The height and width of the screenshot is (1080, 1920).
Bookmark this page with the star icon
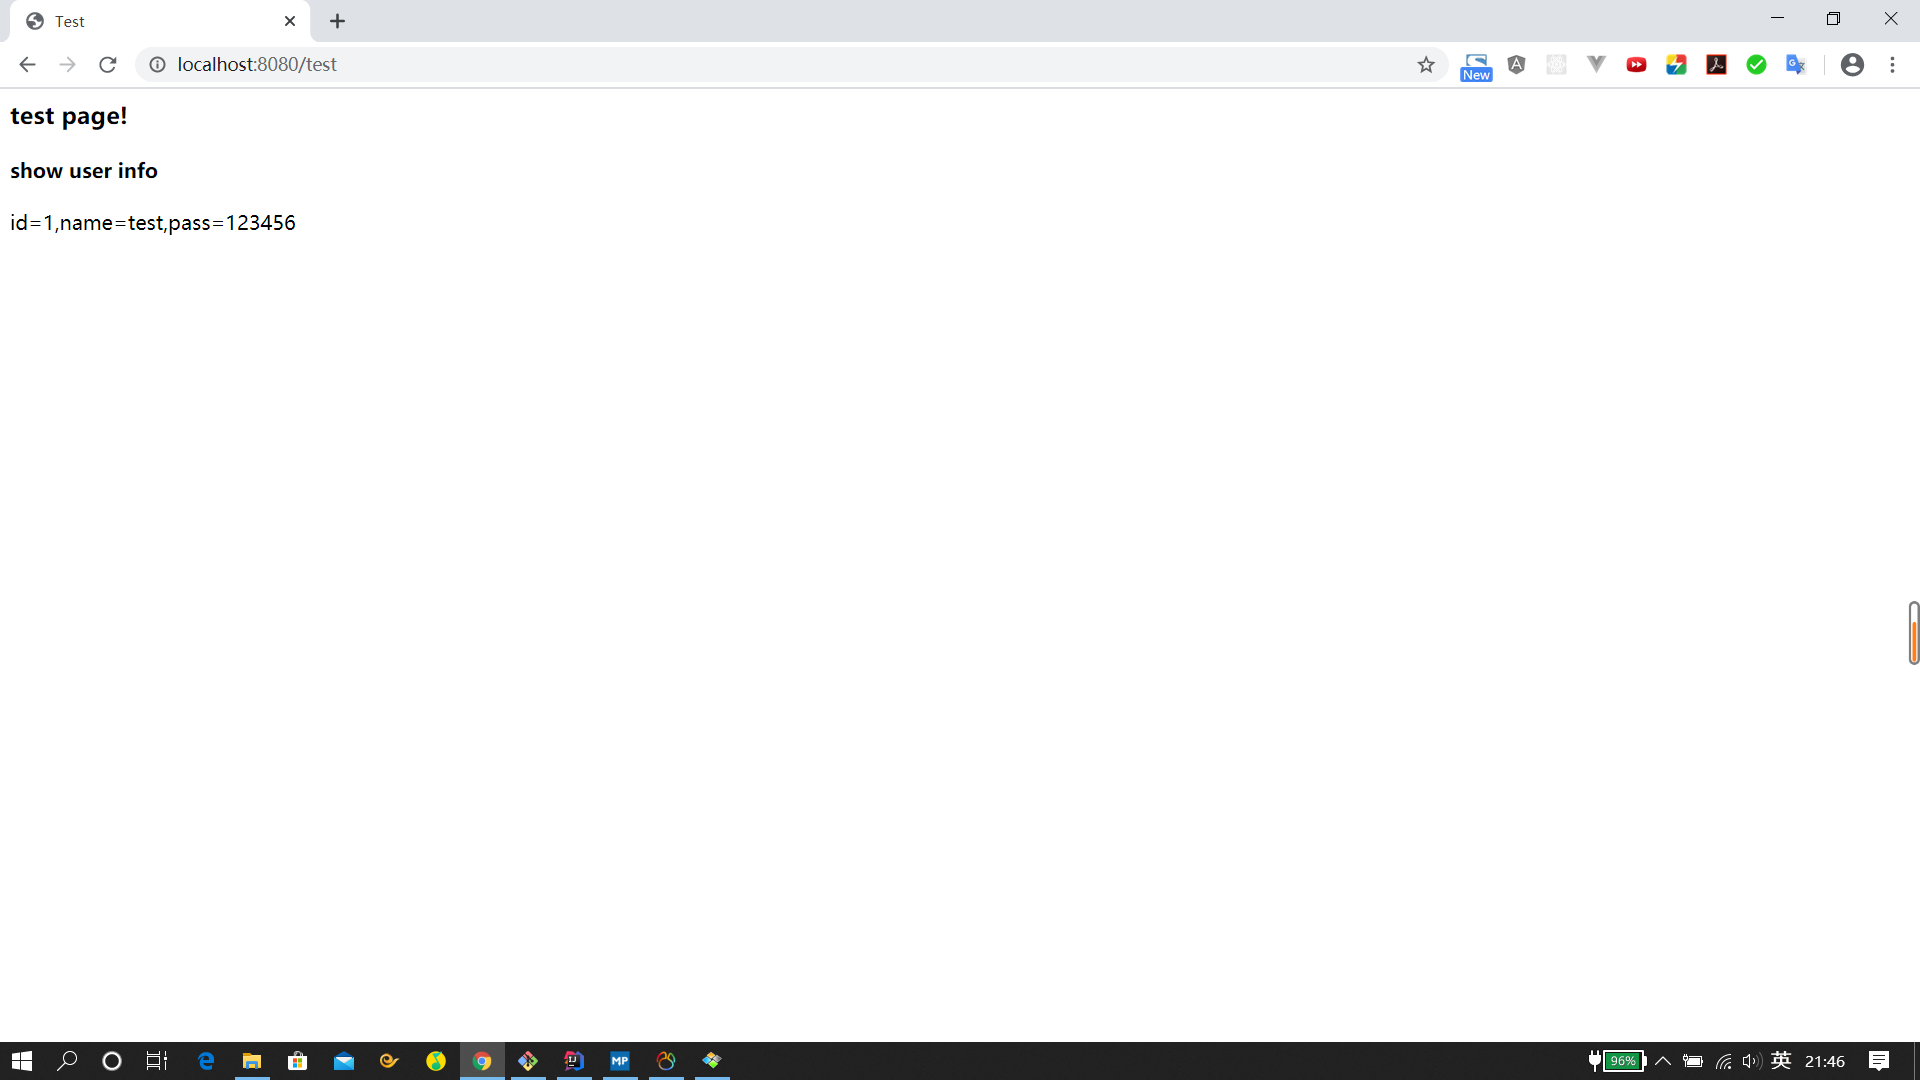click(x=1426, y=65)
